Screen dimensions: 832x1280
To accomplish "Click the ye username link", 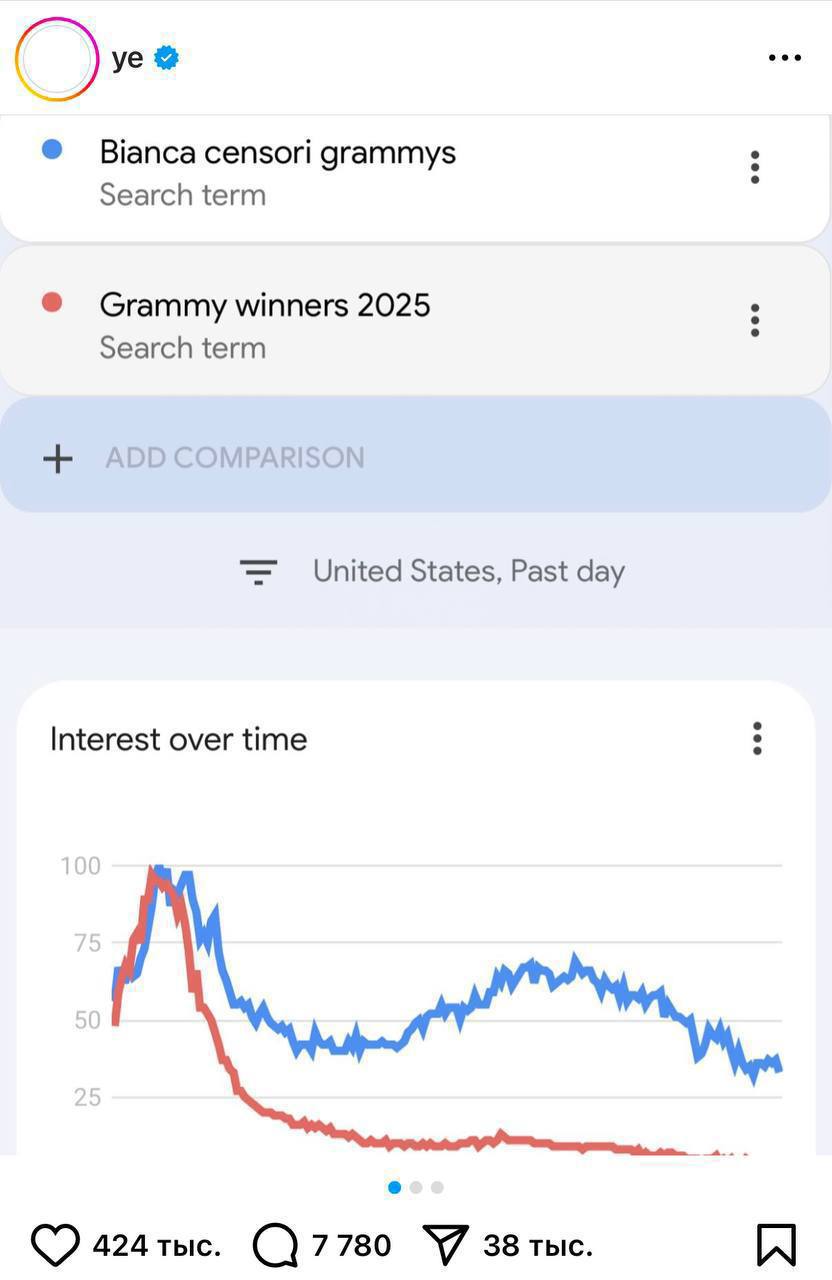I will pos(127,58).
